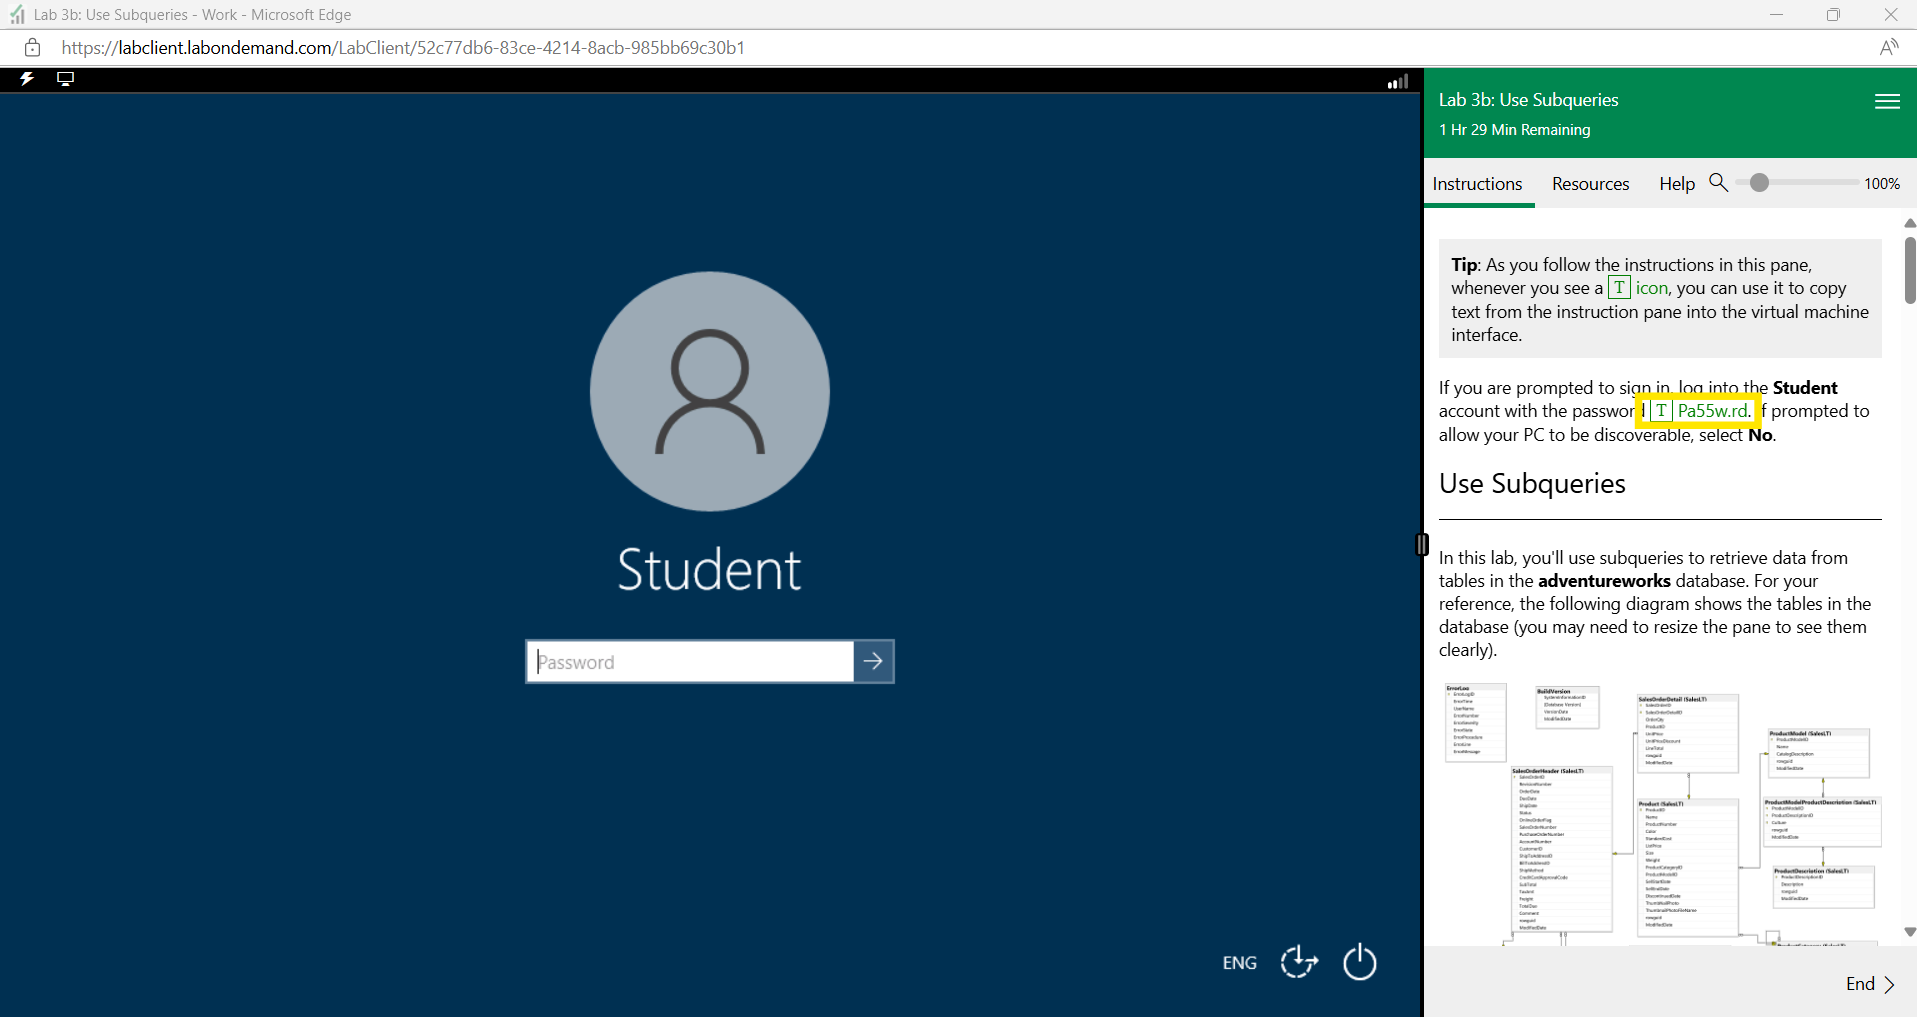Viewport: 1917px width, 1017px height.
Task: Click the Read Aloud icon in address bar
Action: [x=1888, y=47]
